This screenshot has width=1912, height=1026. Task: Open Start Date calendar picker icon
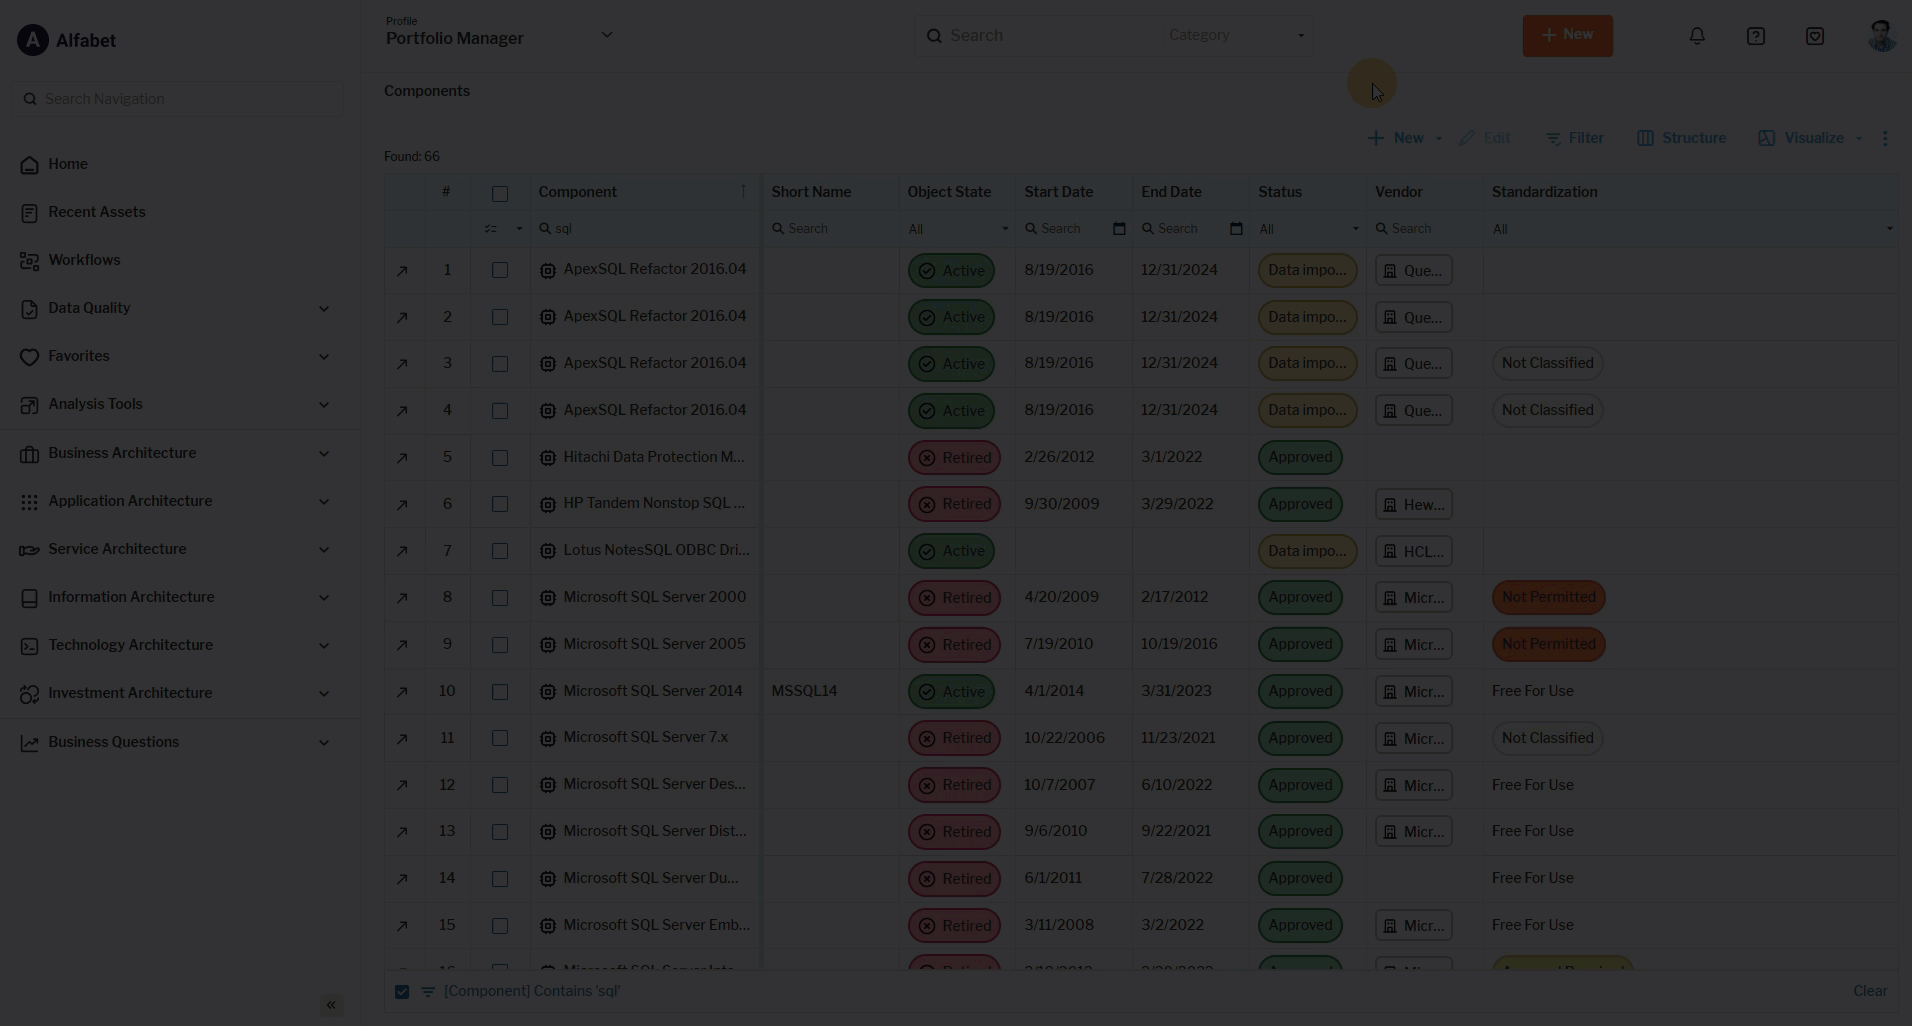(1119, 229)
